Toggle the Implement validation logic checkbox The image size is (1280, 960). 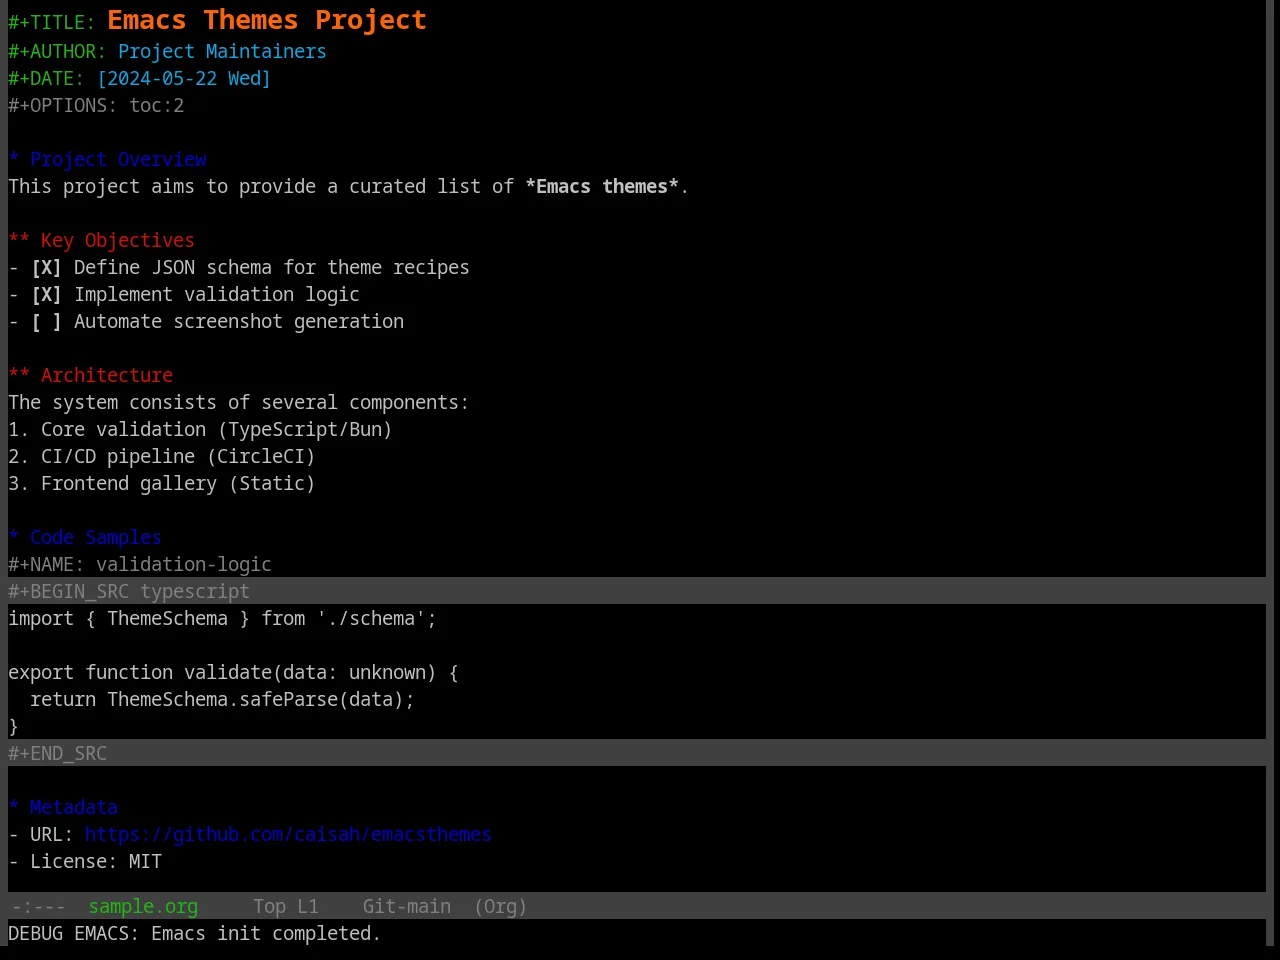[46, 295]
